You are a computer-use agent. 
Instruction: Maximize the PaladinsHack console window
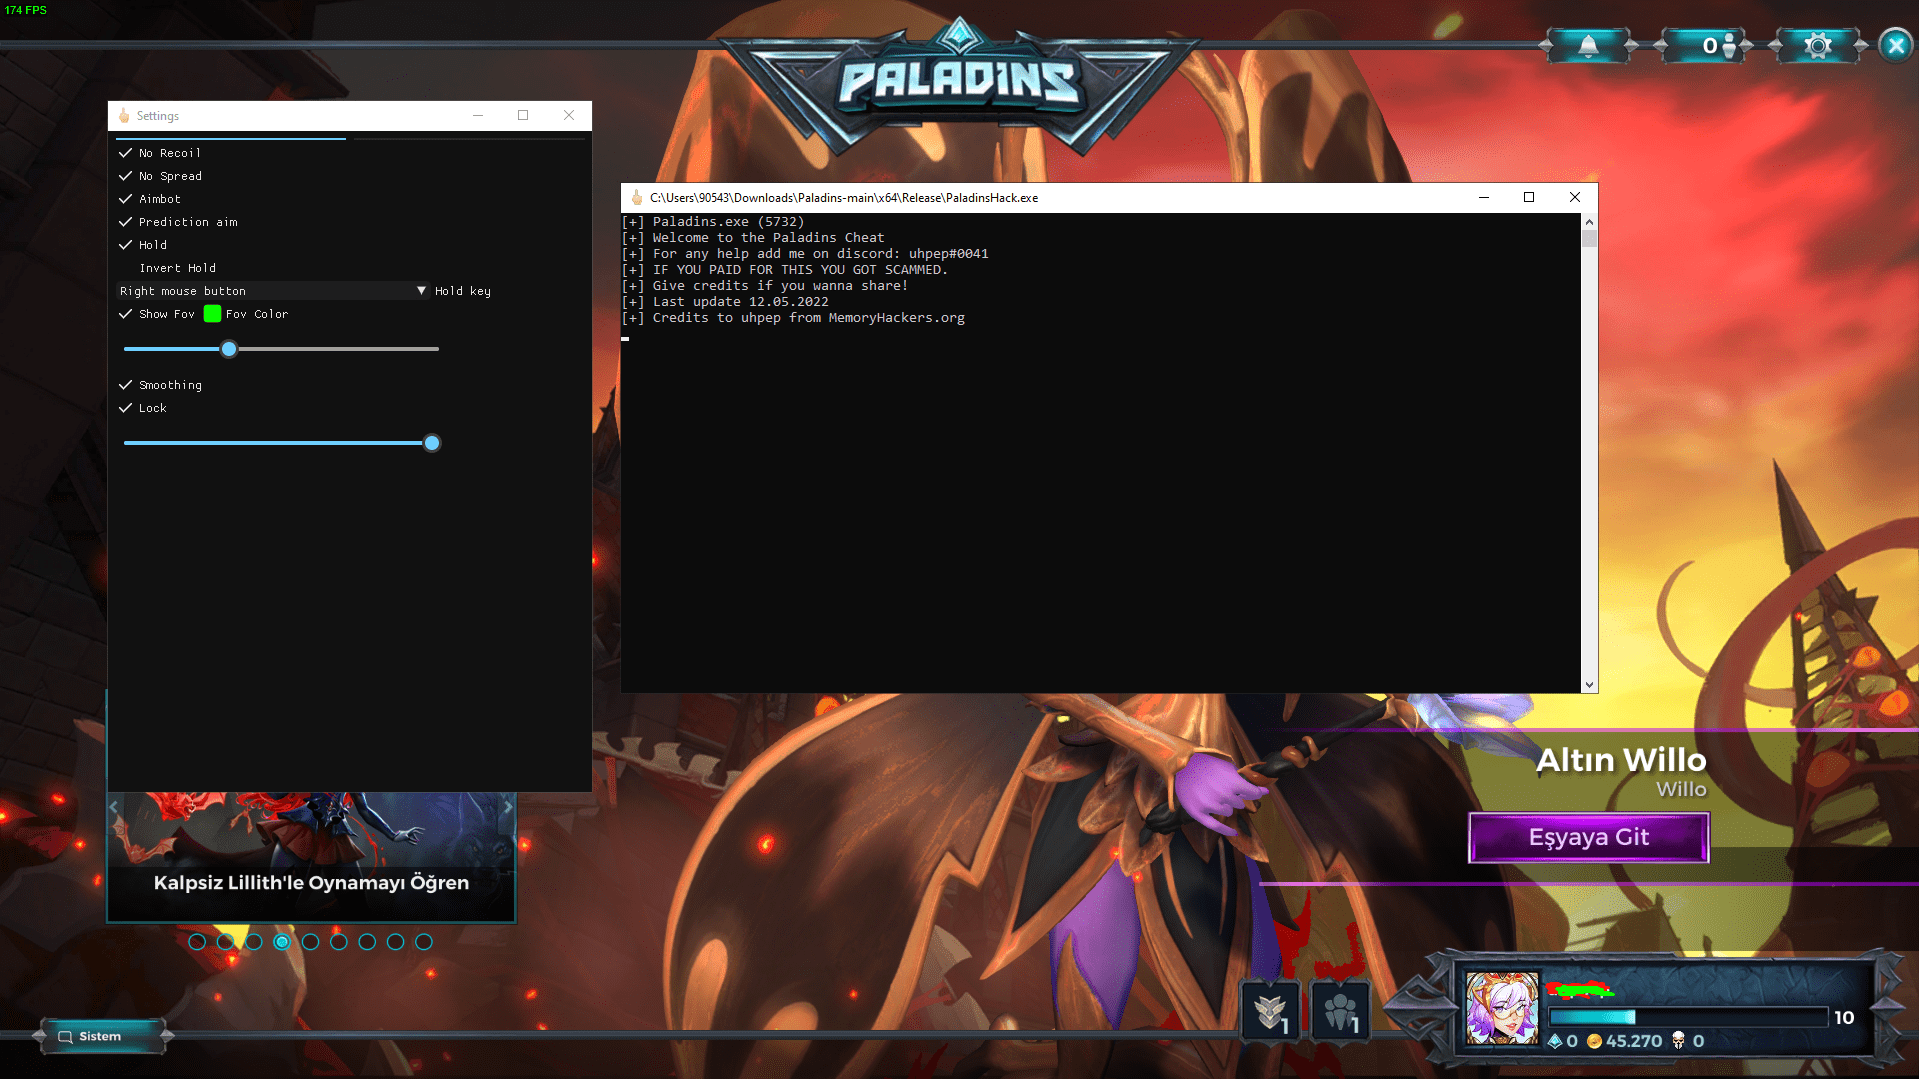coord(1529,198)
